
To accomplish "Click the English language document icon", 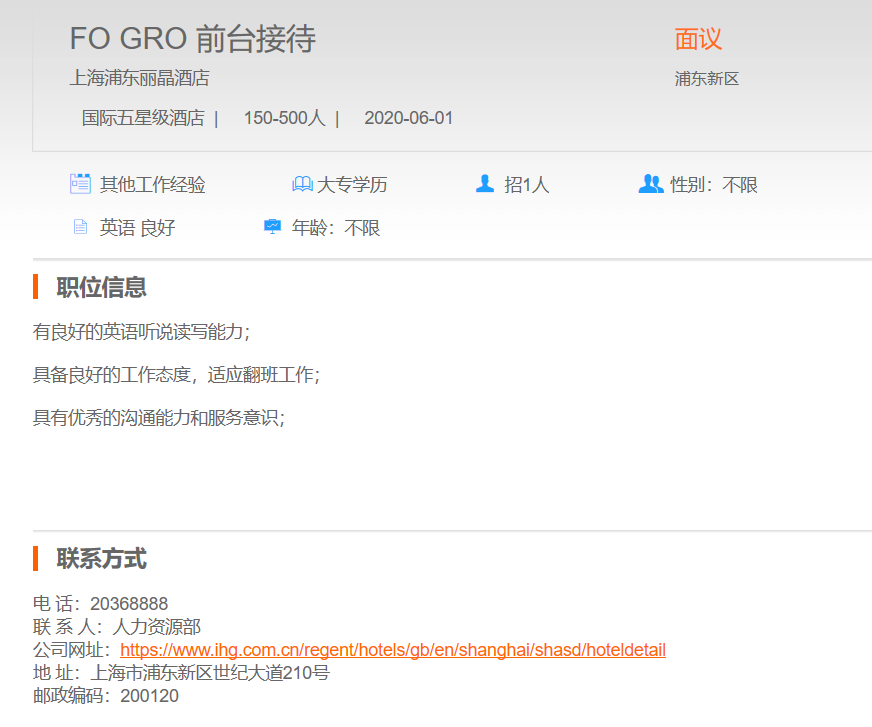I will (80, 228).
